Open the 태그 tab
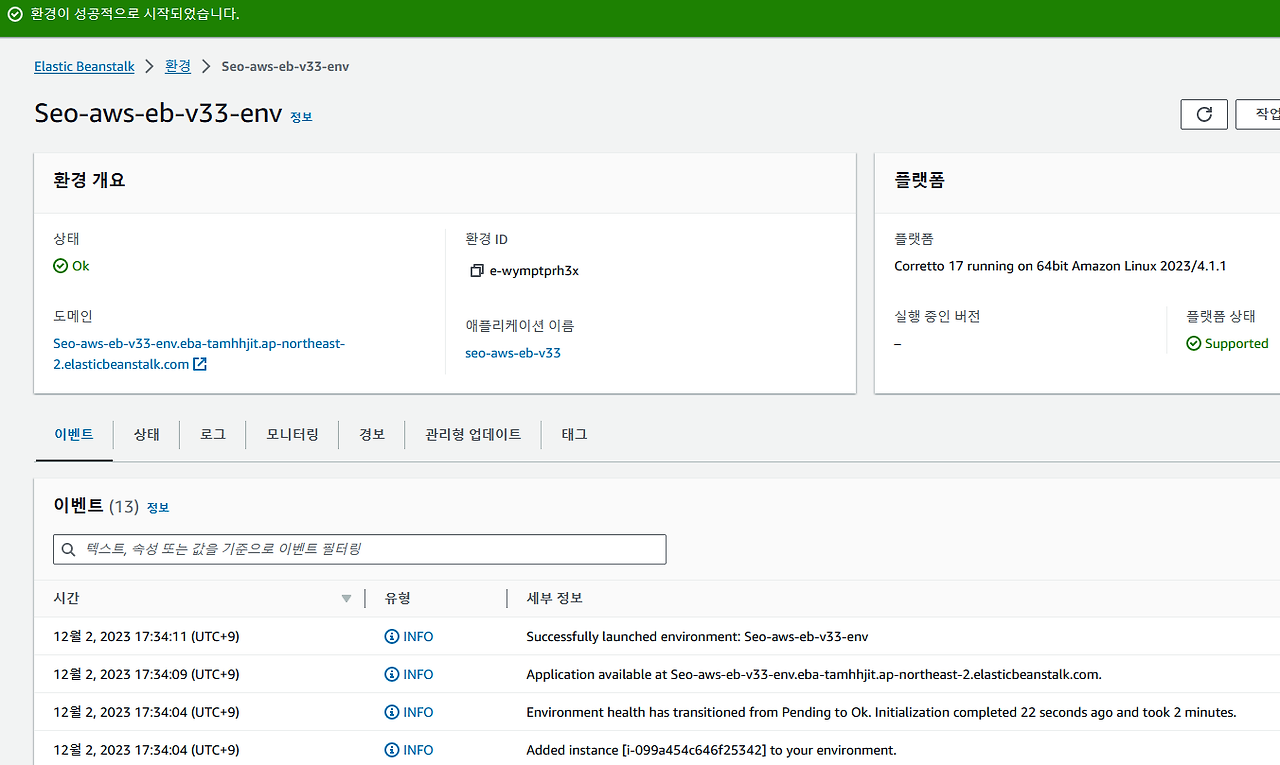 [574, 435]
